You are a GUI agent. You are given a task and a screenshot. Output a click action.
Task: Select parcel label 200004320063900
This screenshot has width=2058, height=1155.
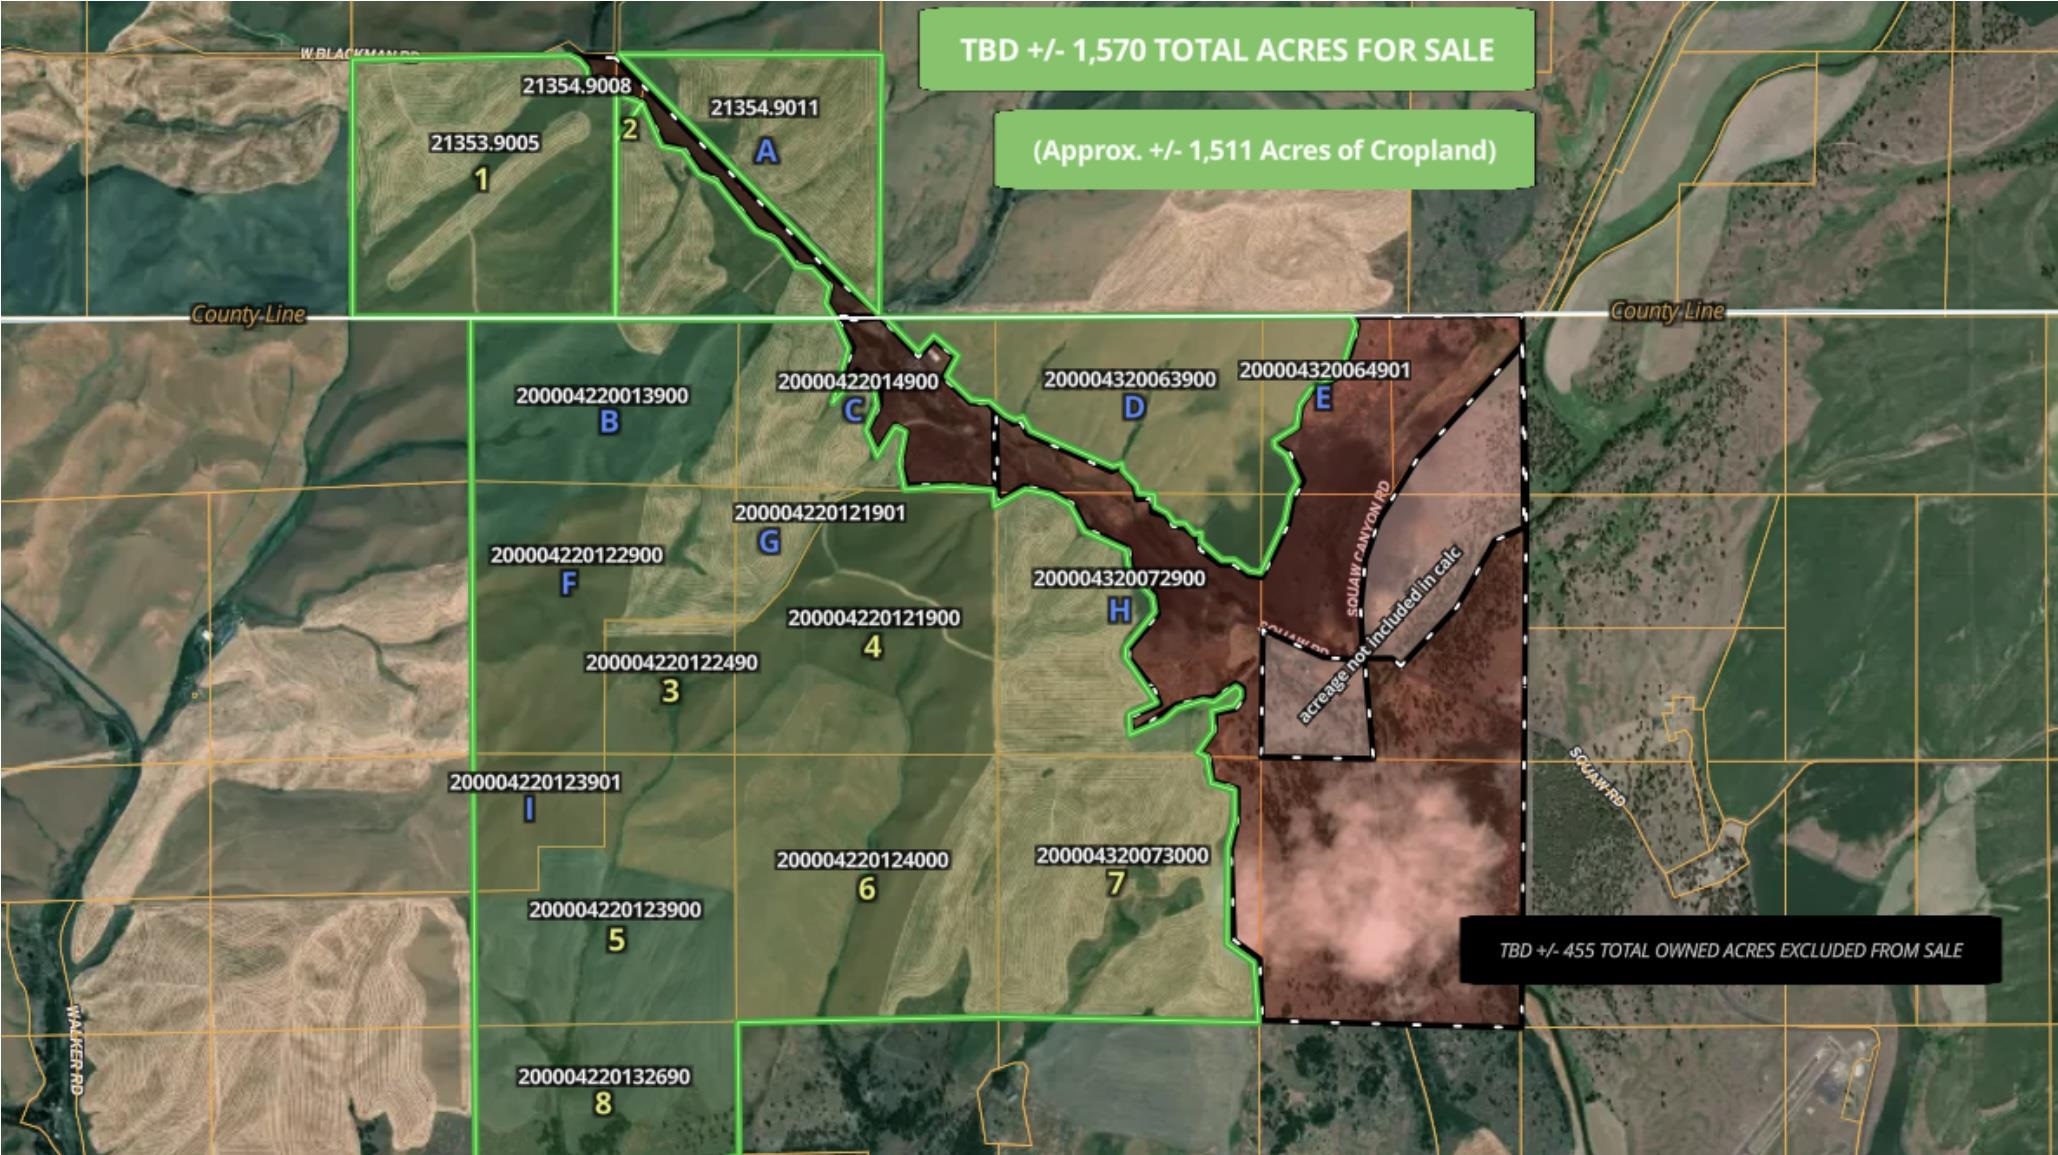pos(1130,380)
